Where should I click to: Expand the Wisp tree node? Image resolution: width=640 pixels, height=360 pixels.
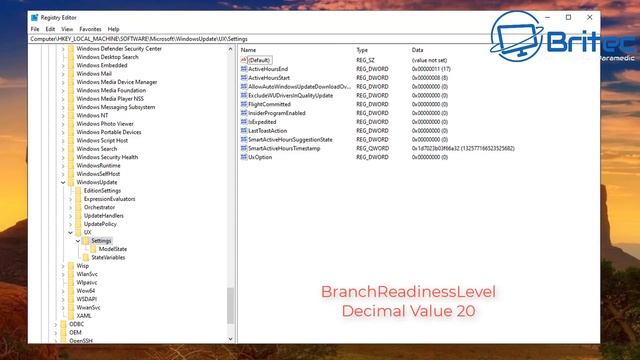tap(63, 266)
